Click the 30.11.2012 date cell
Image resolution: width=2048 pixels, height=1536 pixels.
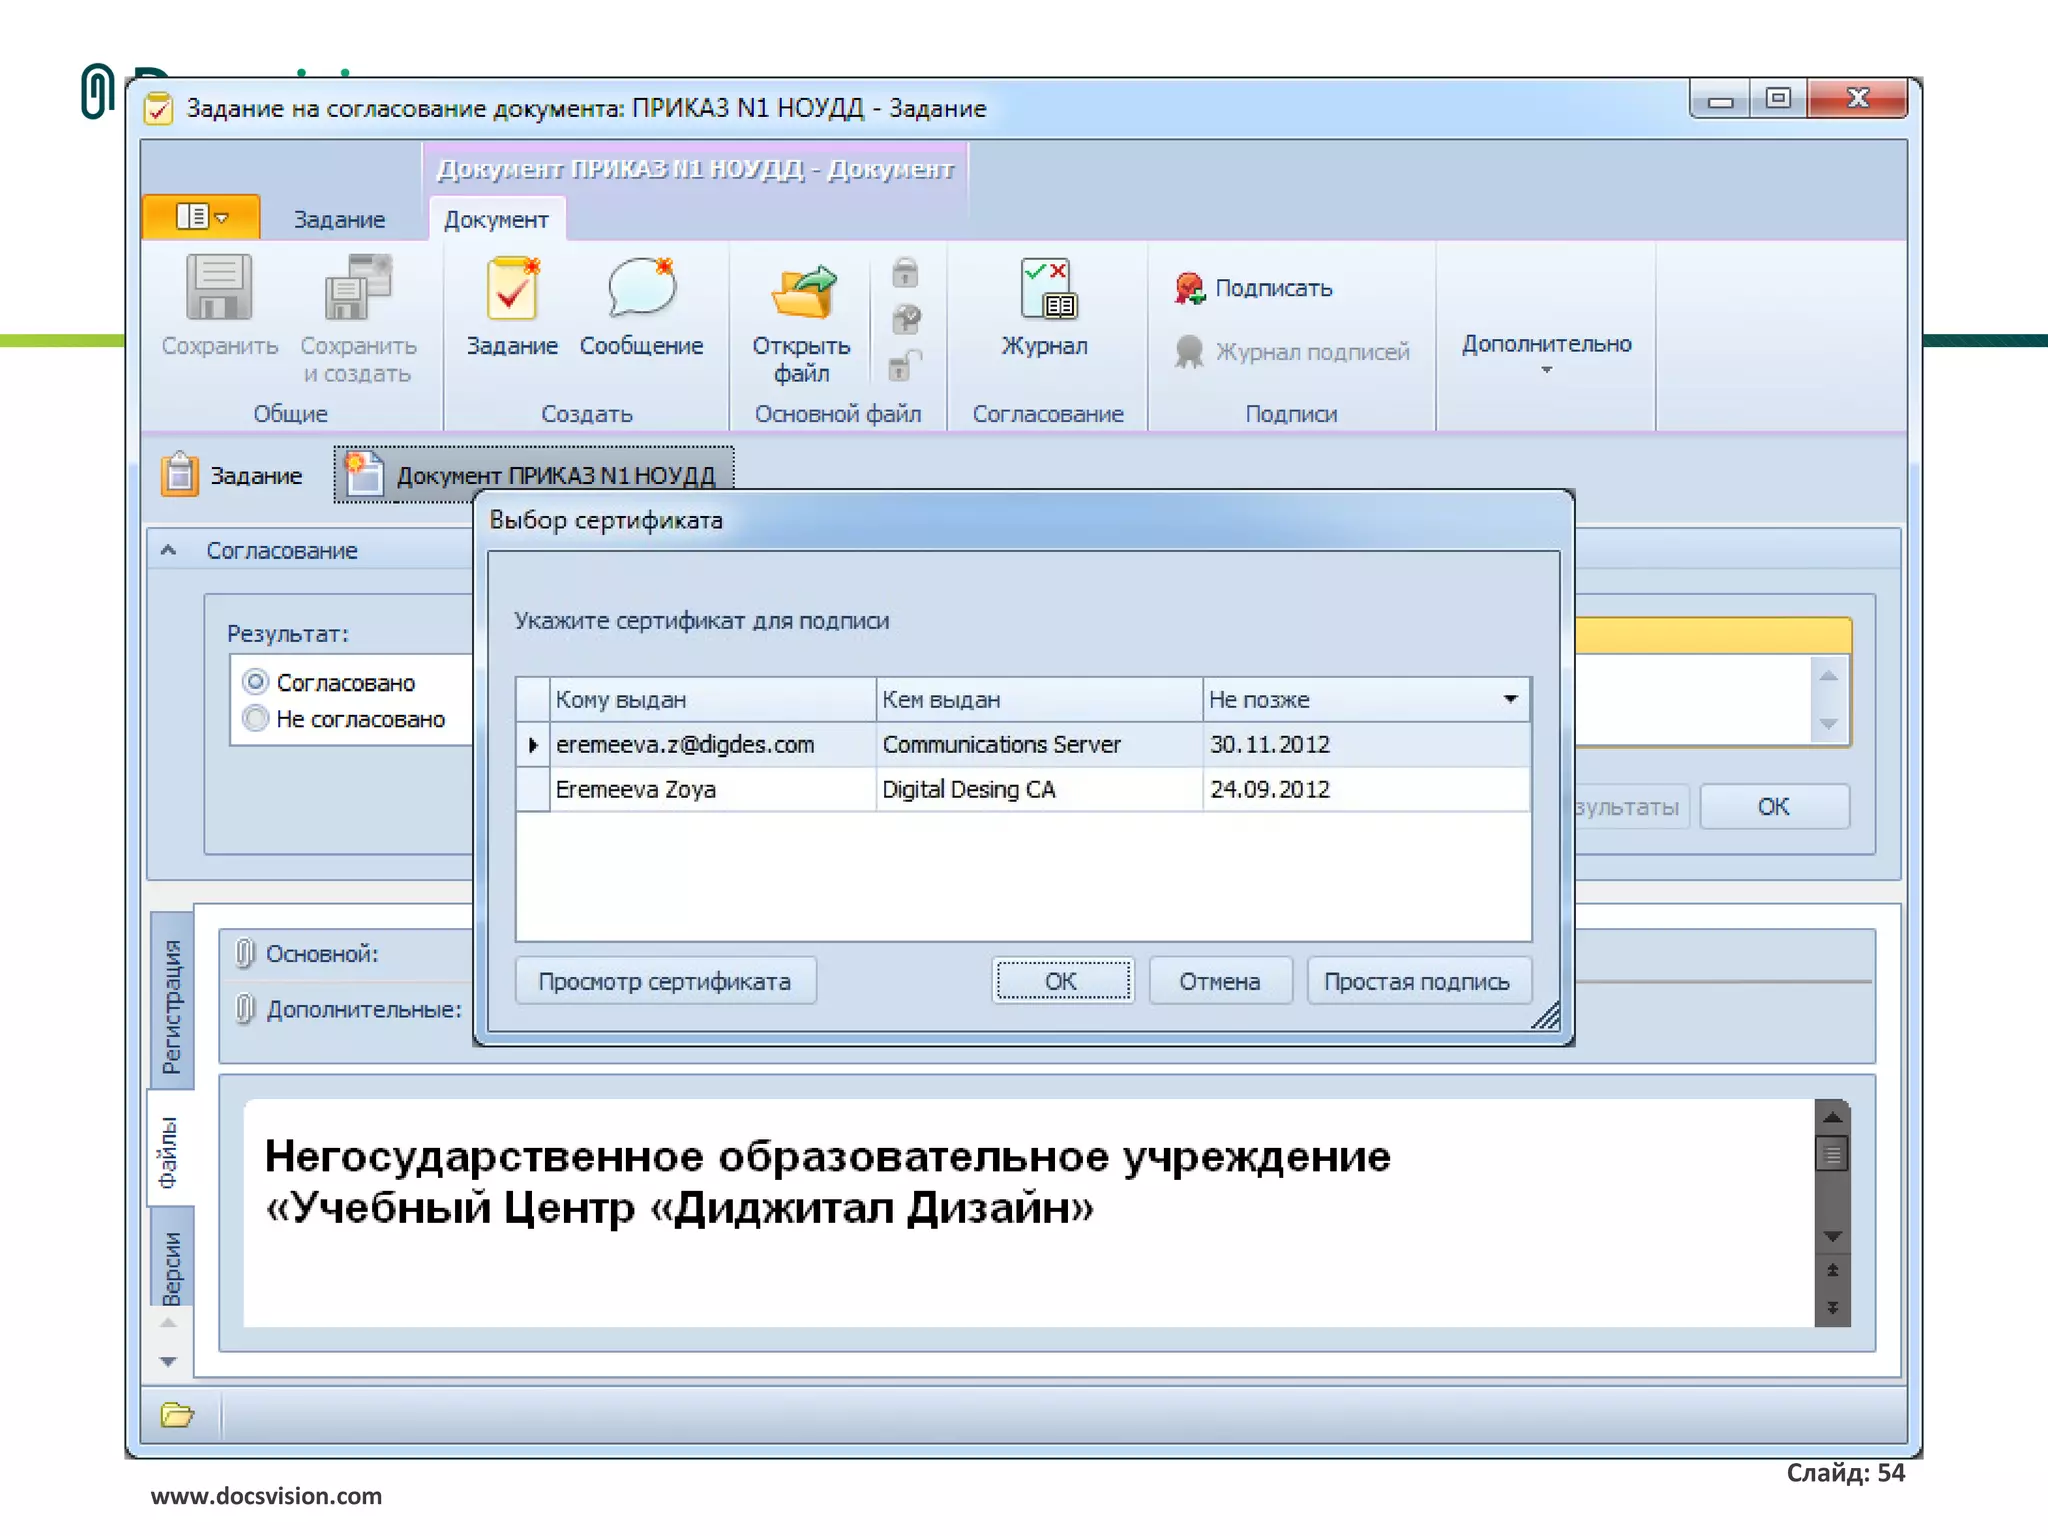point(1366,744)
